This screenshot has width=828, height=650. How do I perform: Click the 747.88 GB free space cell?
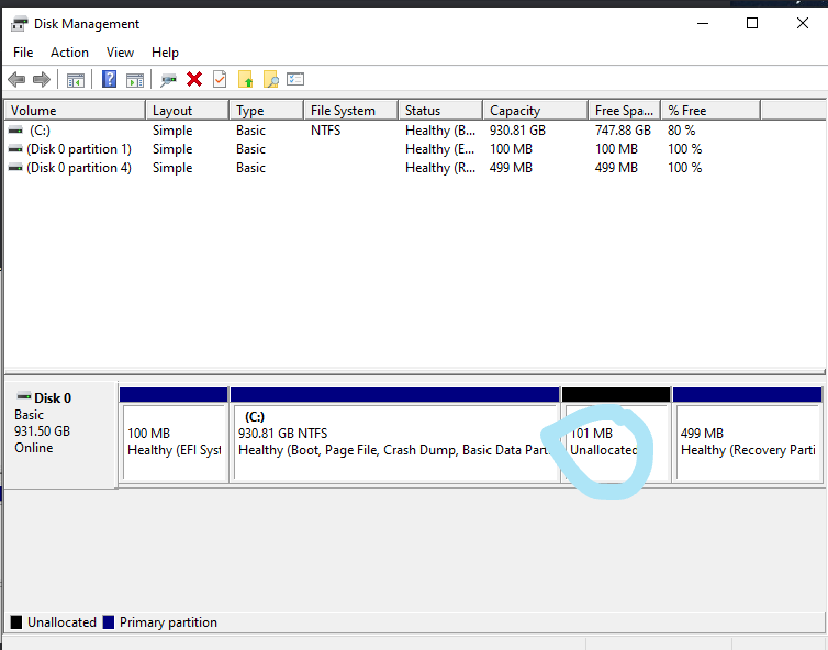click(623, 130)
